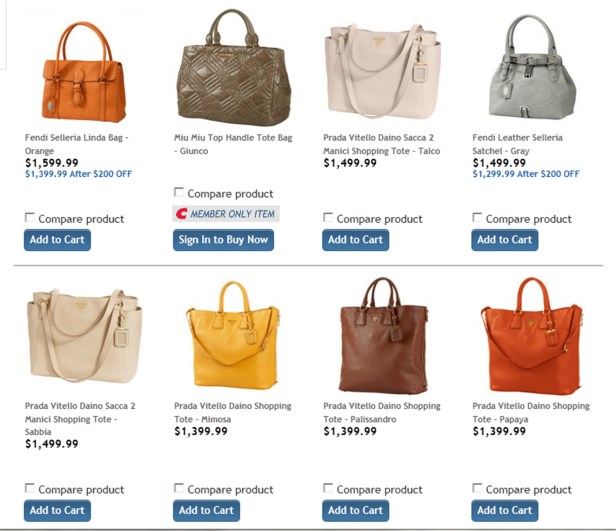The height and width of the screenshot is (531, 616).
Task: Click Sign In to Buy Now button
Action: [223, 240]
